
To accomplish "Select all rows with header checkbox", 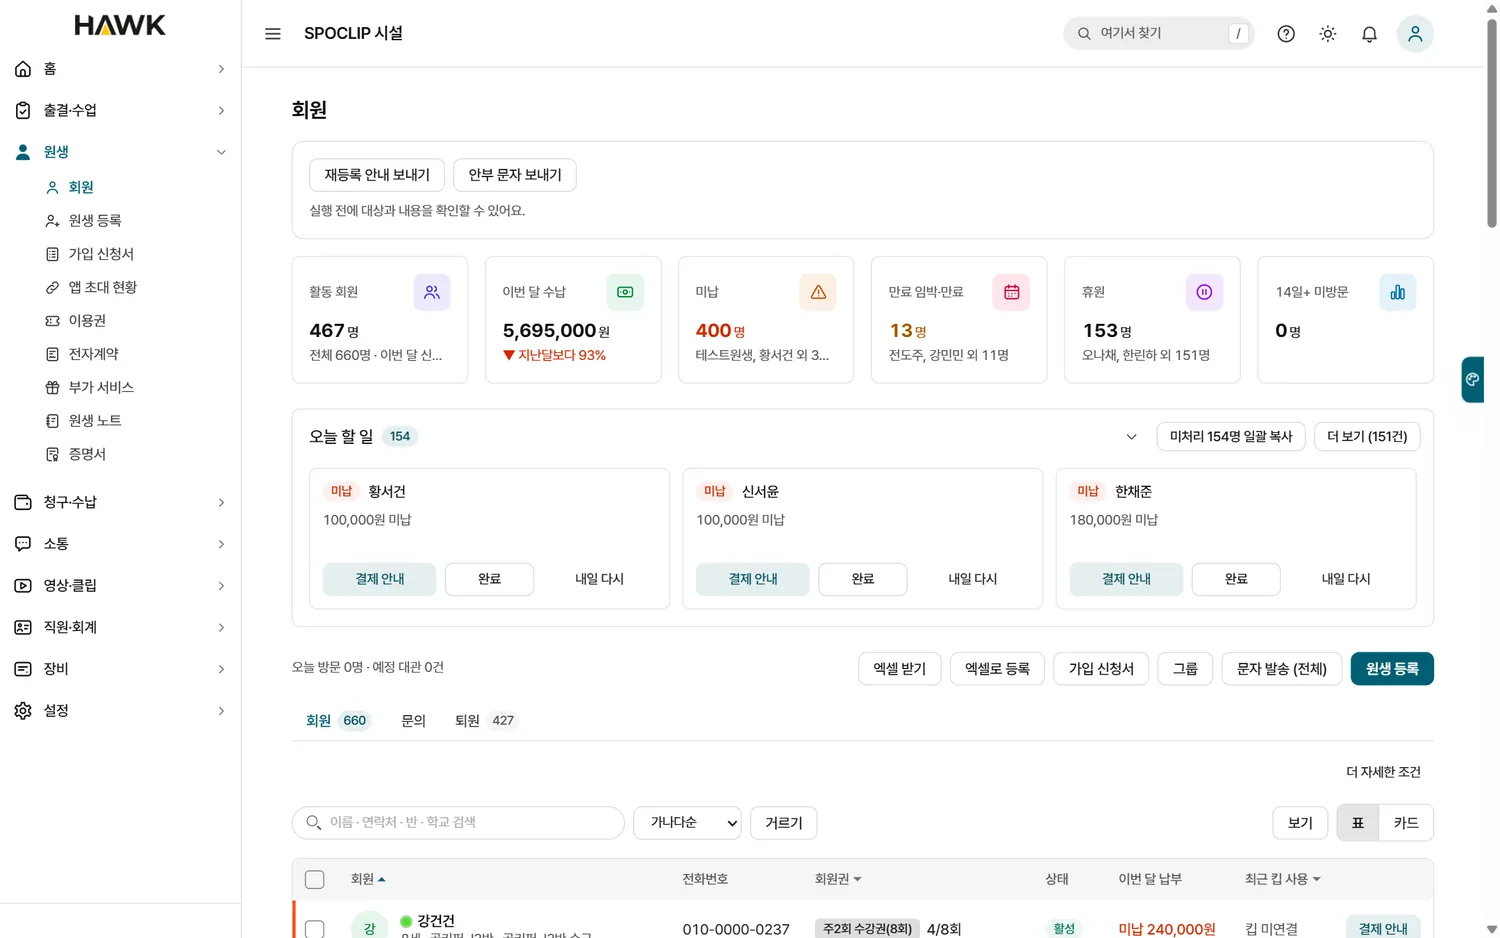I will tap(314, 879).
